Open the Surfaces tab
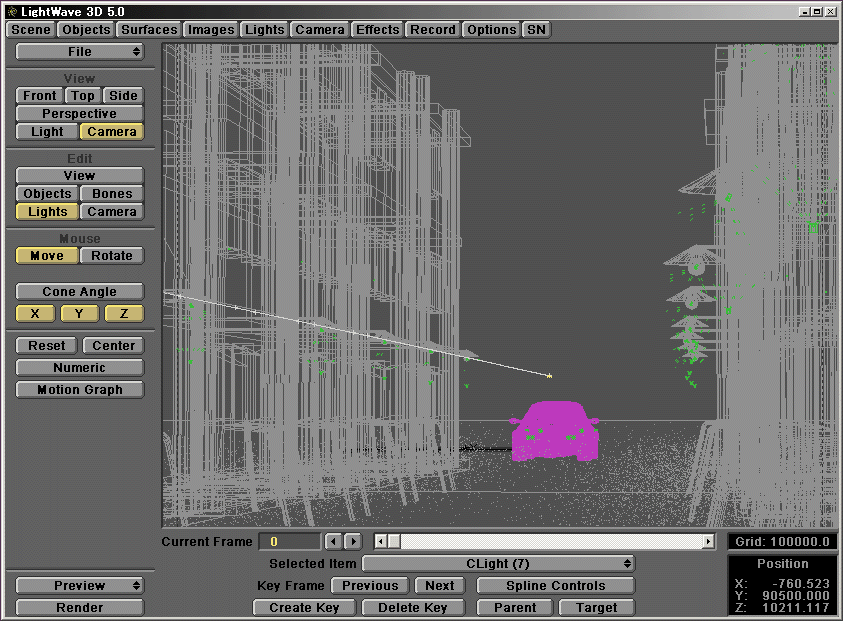 pyautogui.click(x=149, y=29)
